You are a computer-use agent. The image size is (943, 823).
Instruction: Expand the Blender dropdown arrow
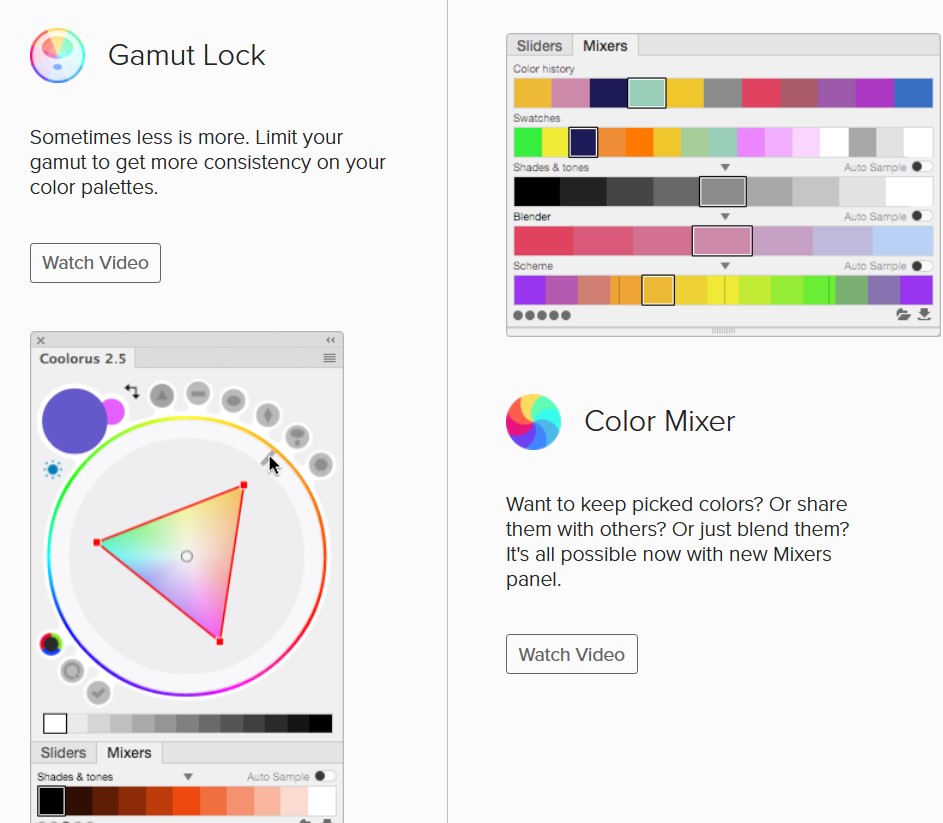tap(725, 217)
